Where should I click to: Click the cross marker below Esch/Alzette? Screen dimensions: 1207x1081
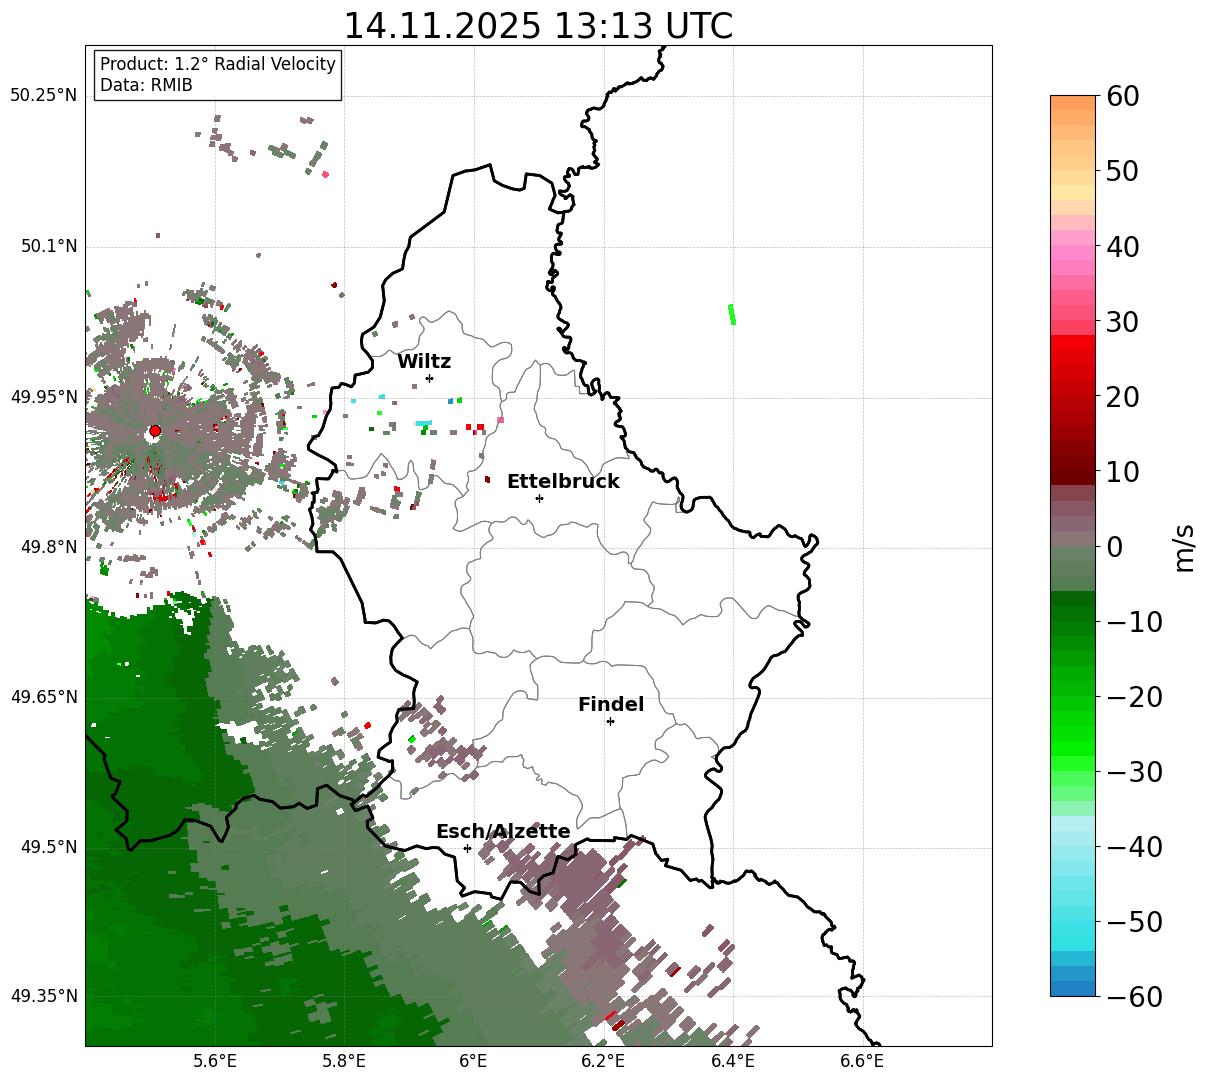[x=467, y=848]
